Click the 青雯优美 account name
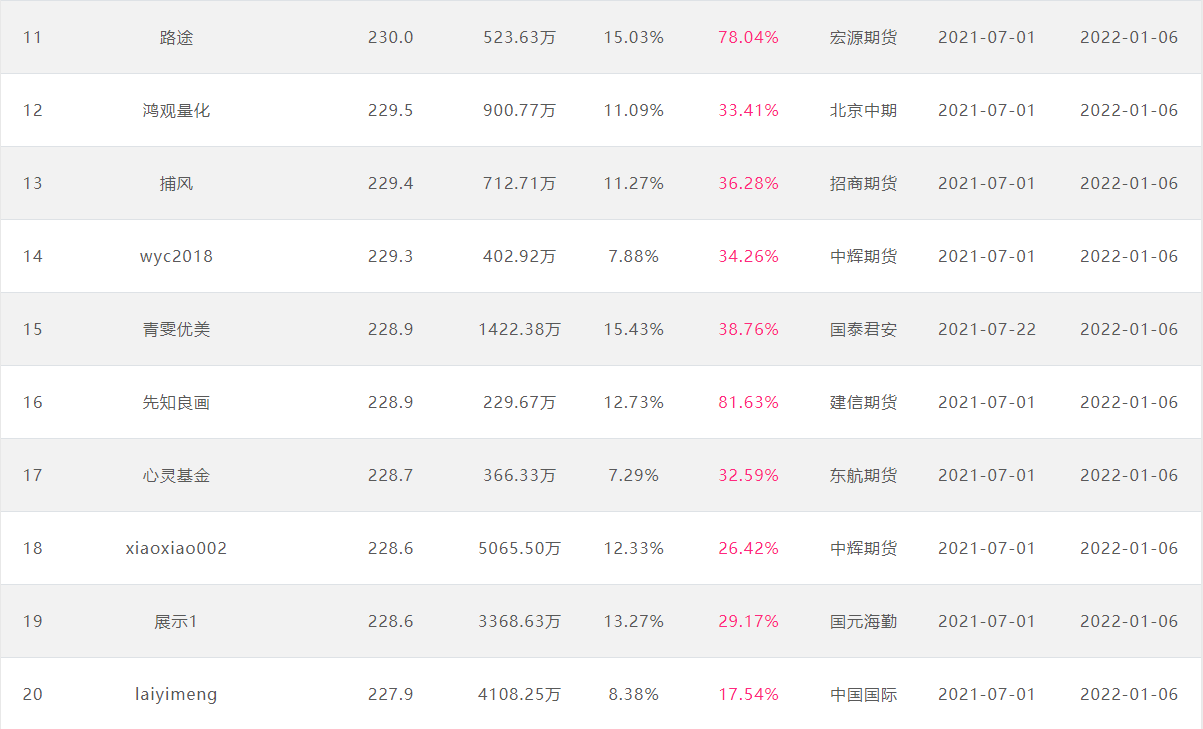The width and height of the screenshot is (1203, 729). (176, 329)
